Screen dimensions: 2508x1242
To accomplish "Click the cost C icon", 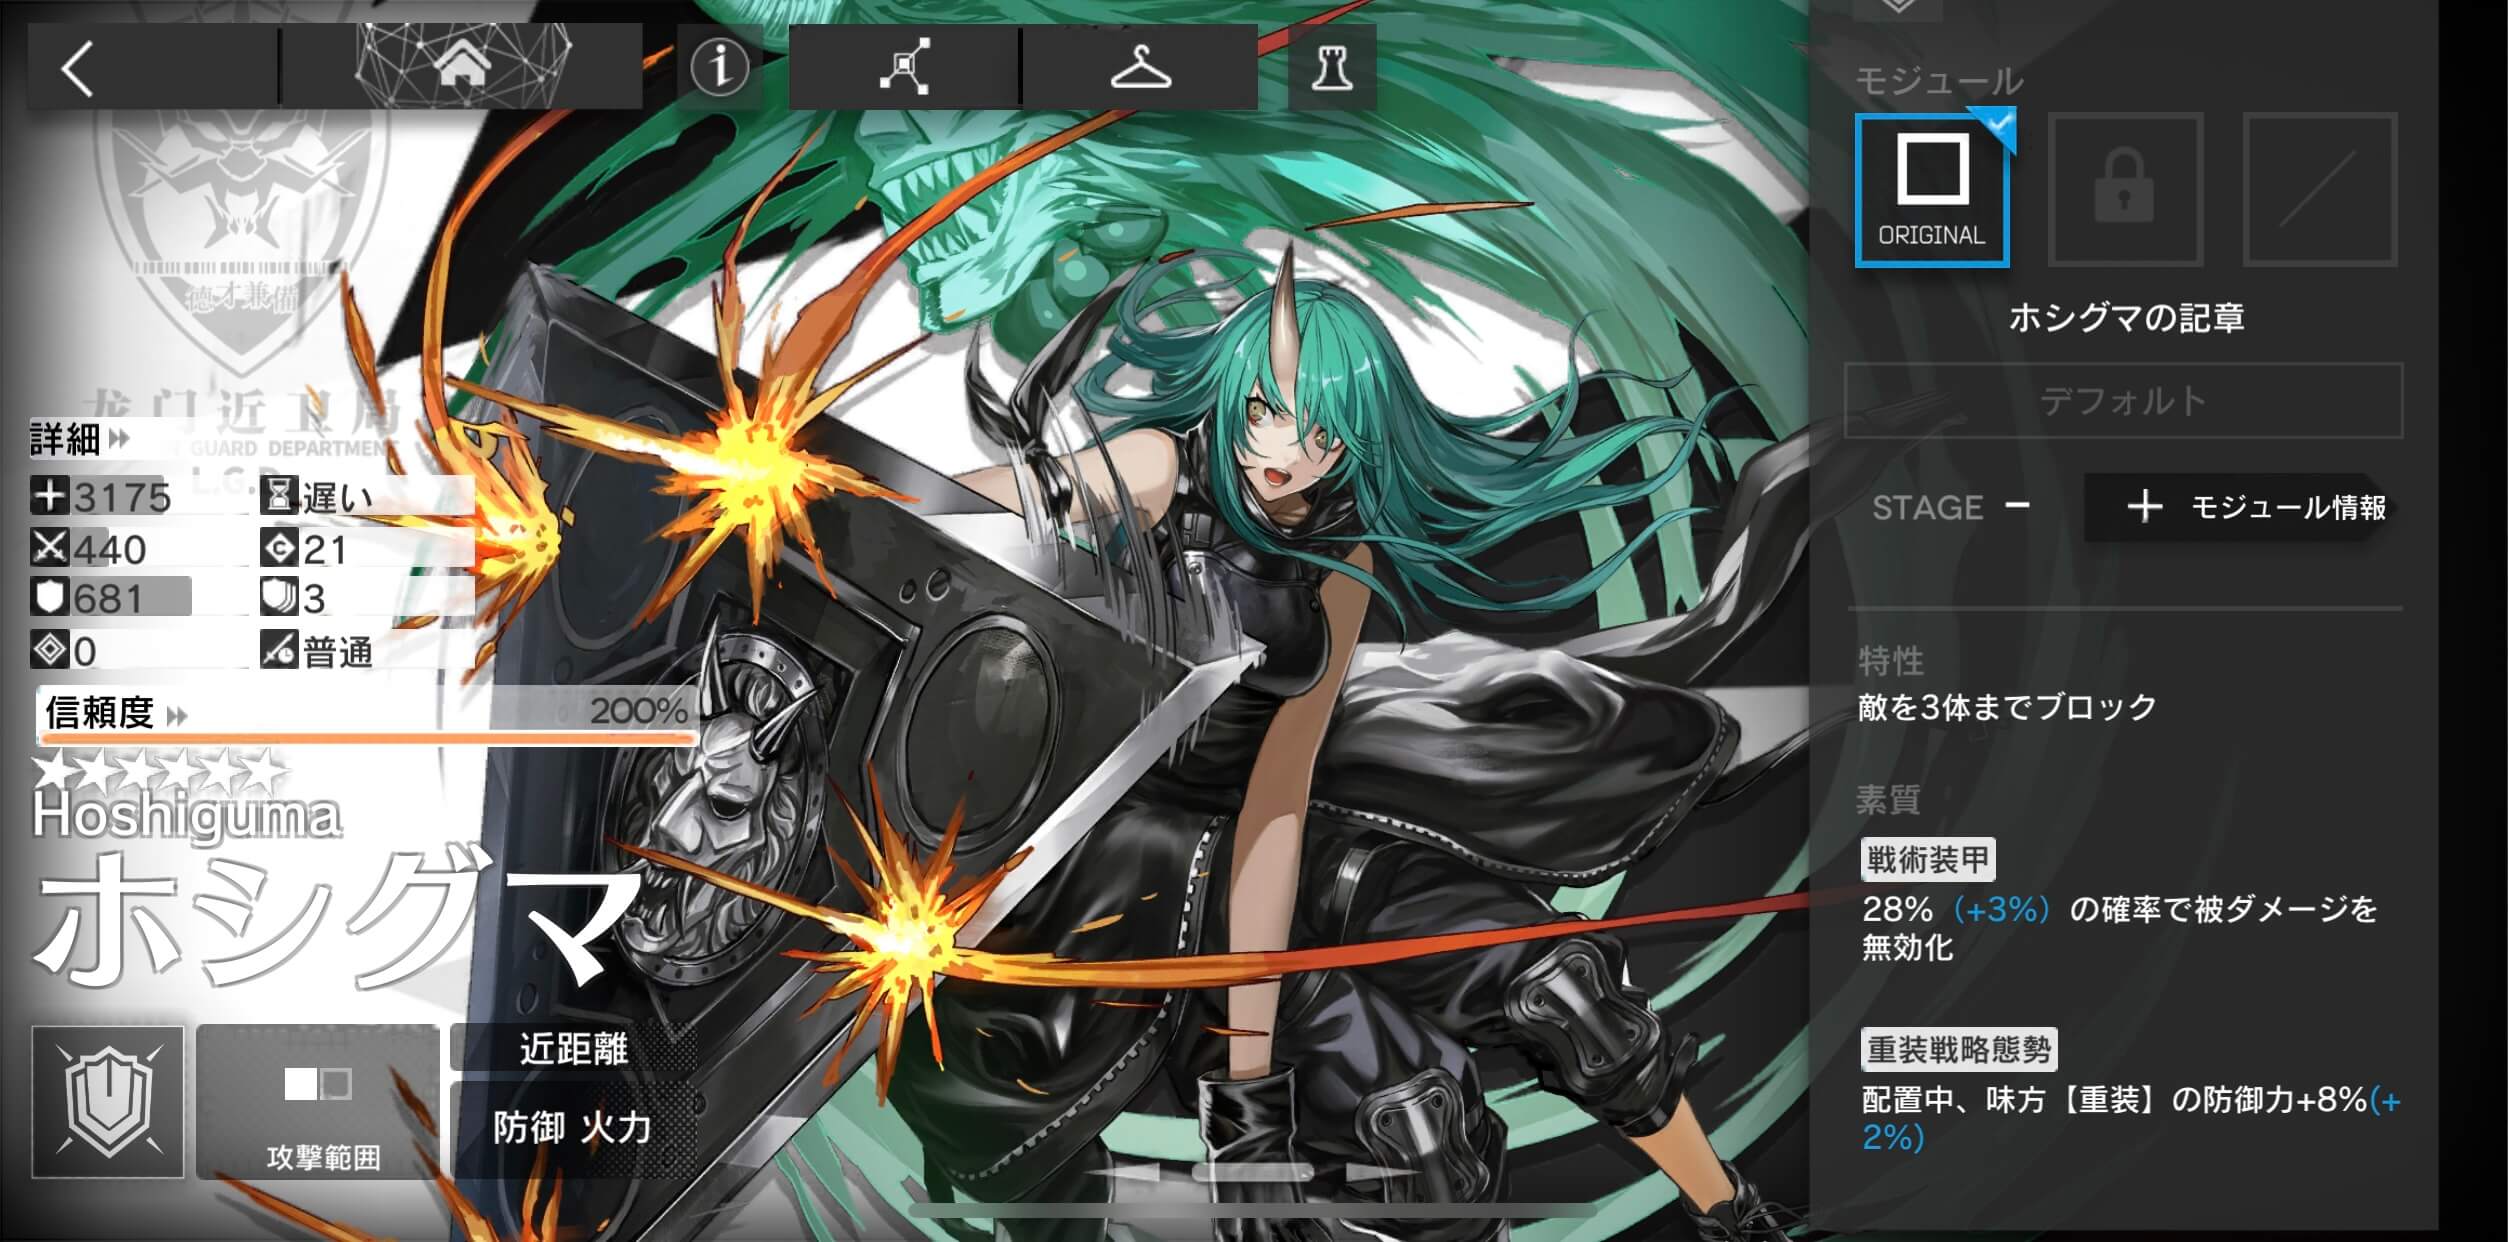I will (279, 548).
